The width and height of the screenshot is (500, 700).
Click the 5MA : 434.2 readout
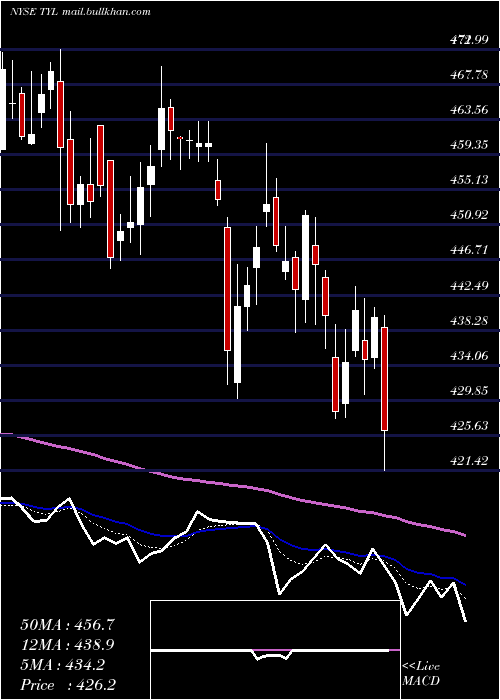point(63,665)
